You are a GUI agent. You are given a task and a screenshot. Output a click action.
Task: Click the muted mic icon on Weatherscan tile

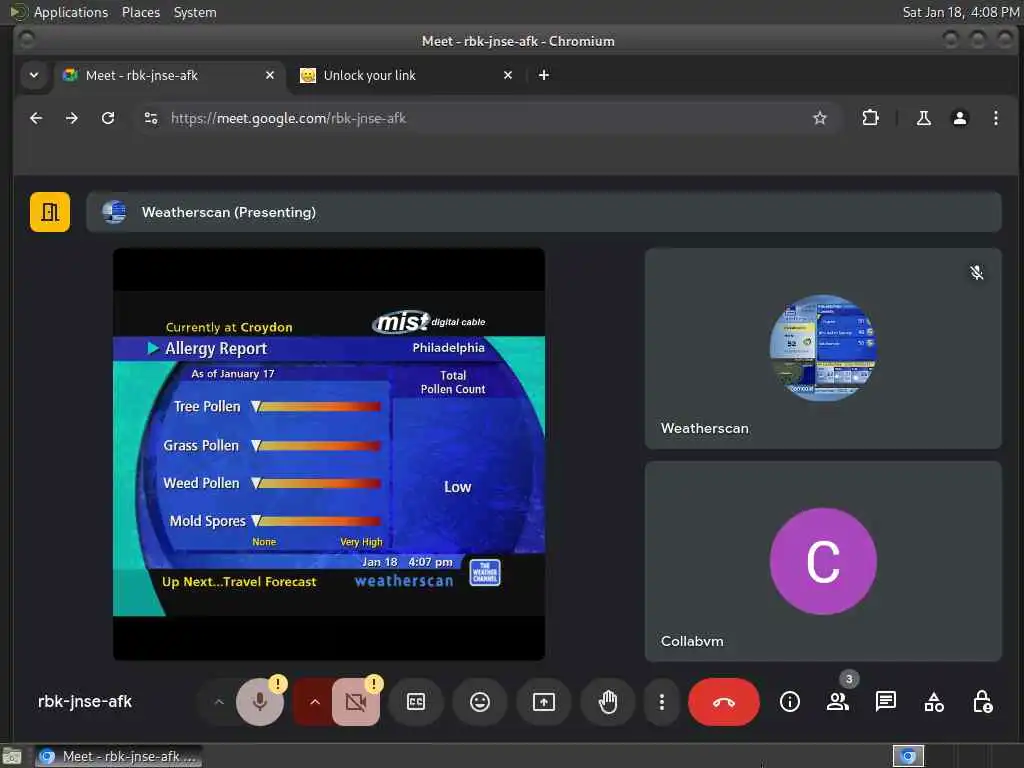click(x=976, y=272)
